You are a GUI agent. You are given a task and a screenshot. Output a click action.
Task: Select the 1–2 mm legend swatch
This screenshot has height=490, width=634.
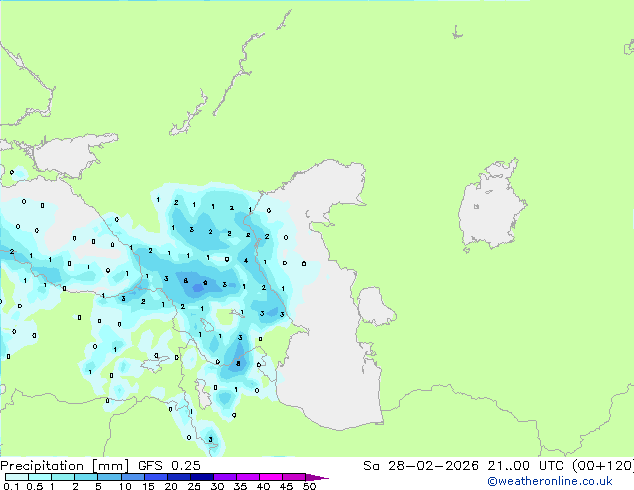coord(63,477)
